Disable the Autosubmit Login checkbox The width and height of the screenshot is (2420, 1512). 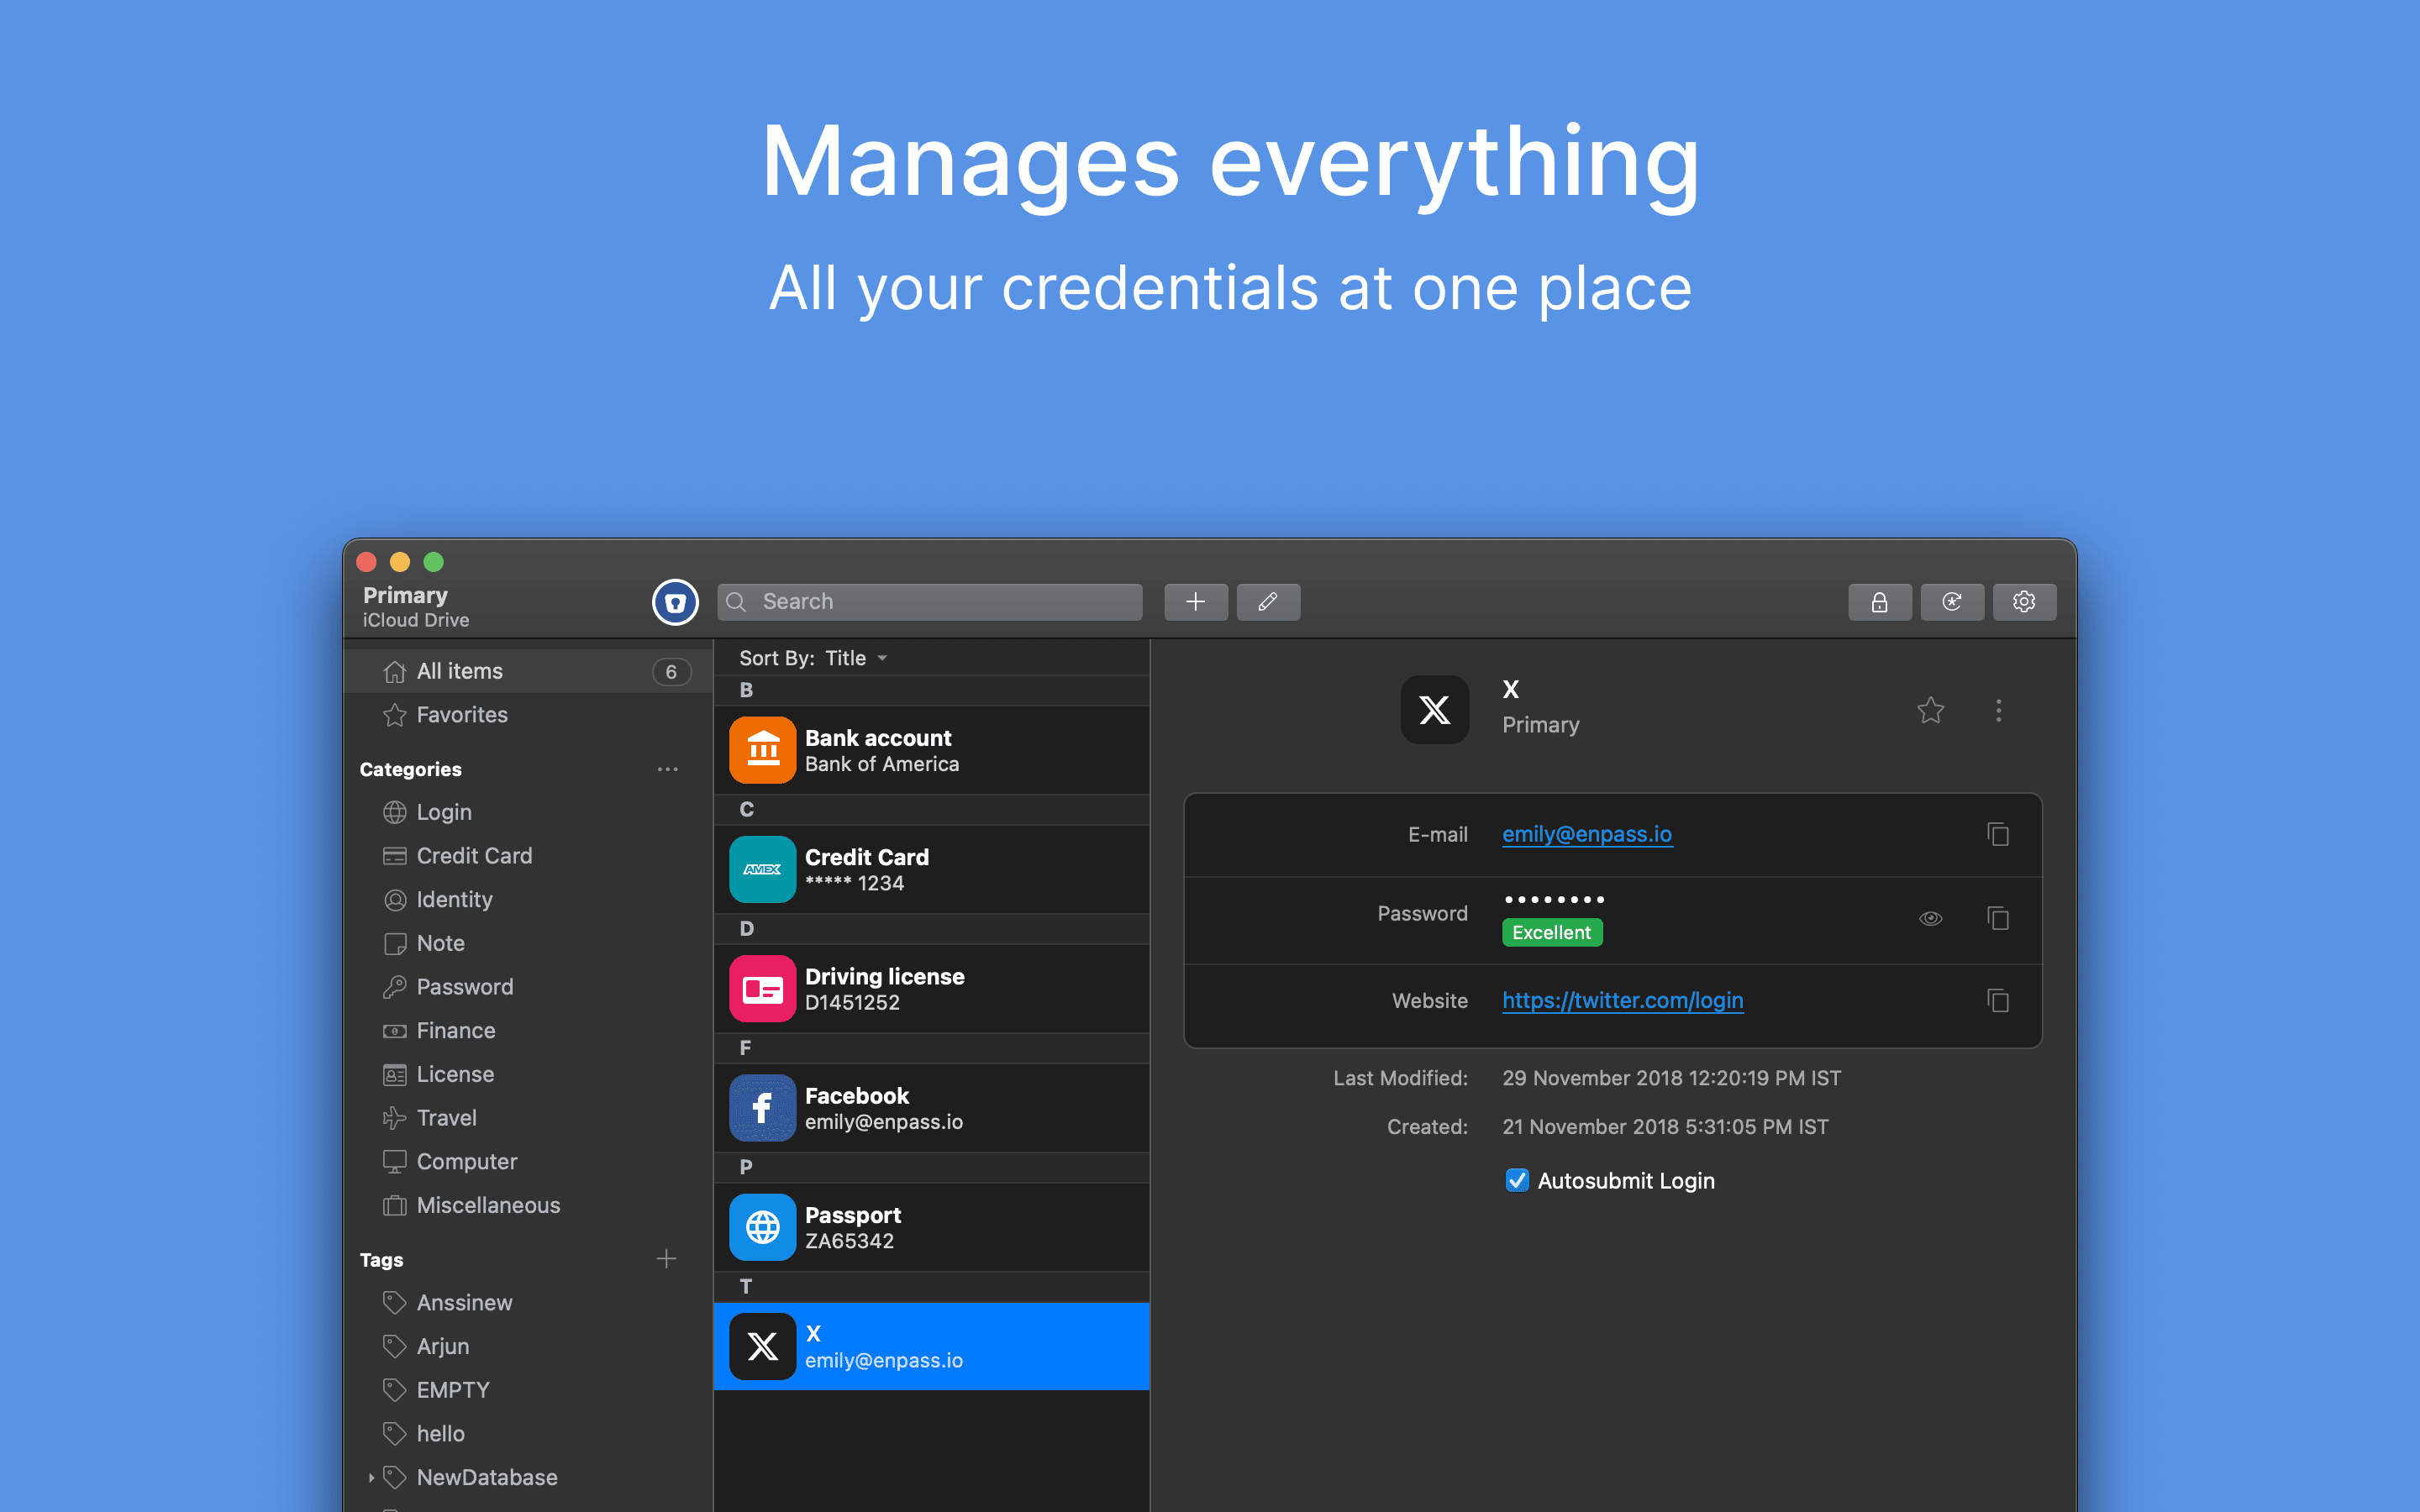coord(1517,1180)
